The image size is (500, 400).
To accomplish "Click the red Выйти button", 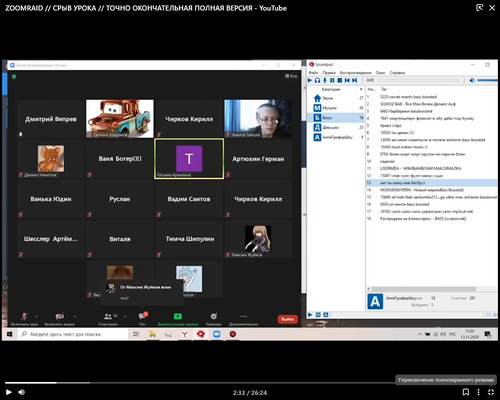I will point(287,319).
